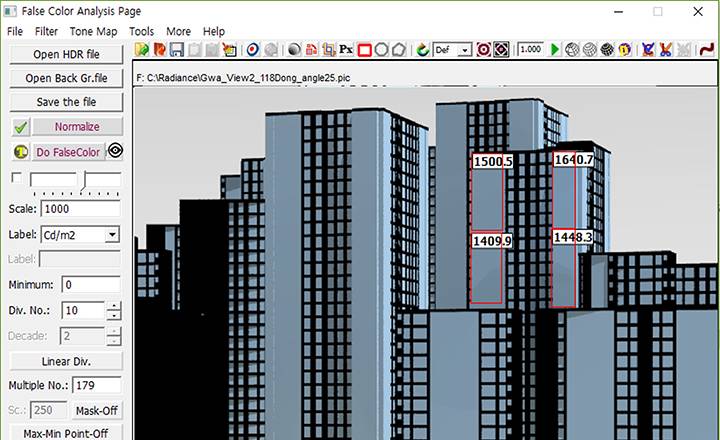
Task: Toggle the eye icon beside Do FalseColor
Action: pyautogui.click(x=116, y=152)
